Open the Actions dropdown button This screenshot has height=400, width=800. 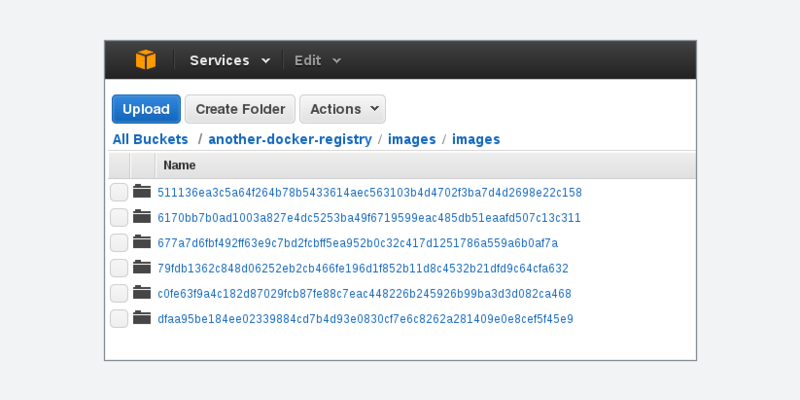[x=342, y=109]
